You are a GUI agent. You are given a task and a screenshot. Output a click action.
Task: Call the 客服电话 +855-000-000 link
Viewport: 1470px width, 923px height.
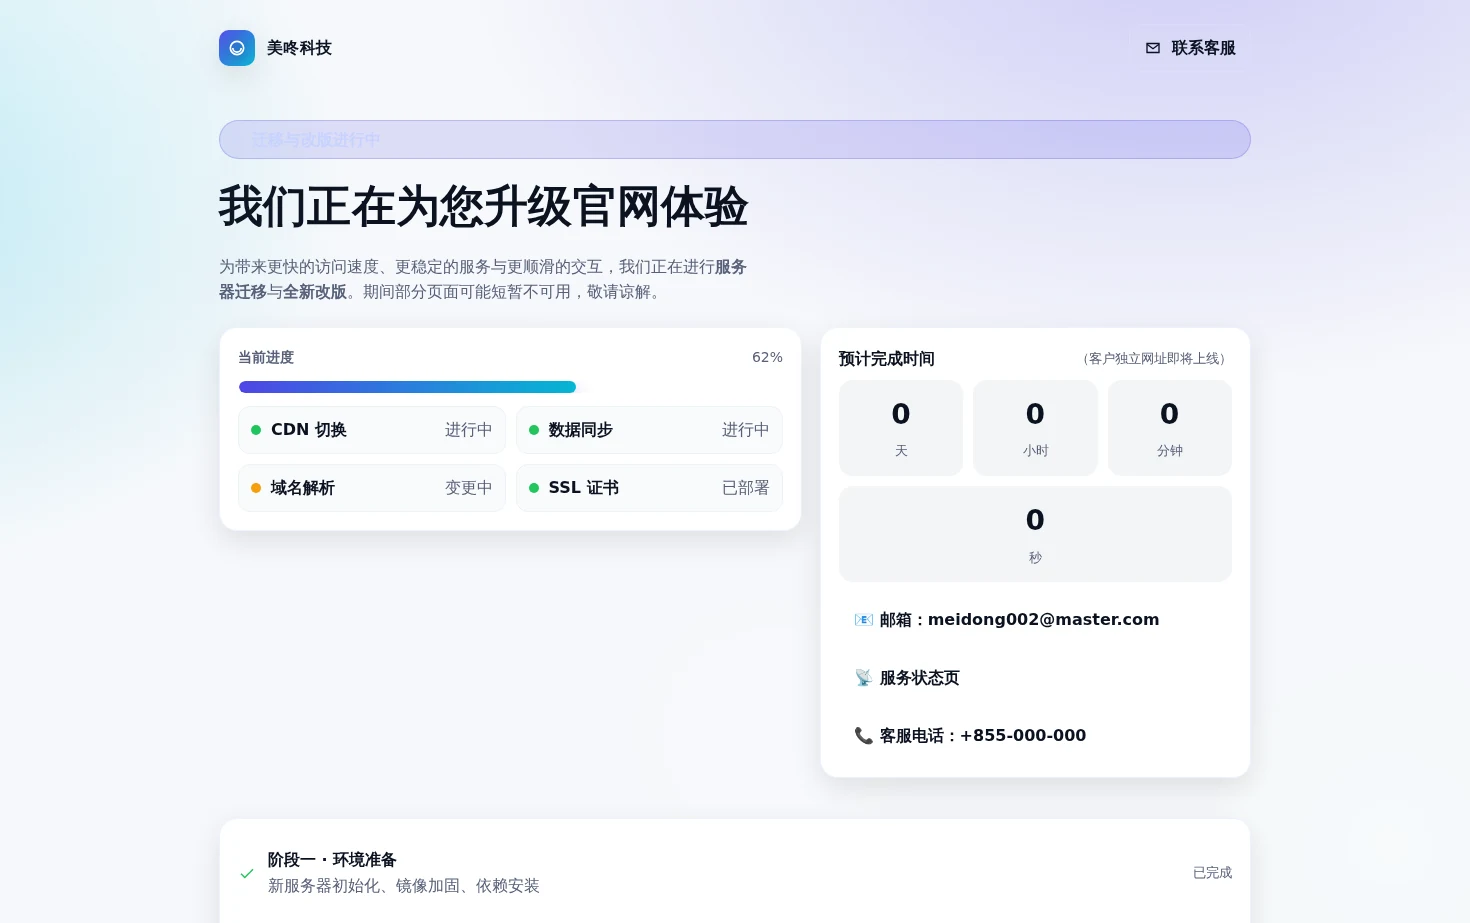pos(1035,736)
